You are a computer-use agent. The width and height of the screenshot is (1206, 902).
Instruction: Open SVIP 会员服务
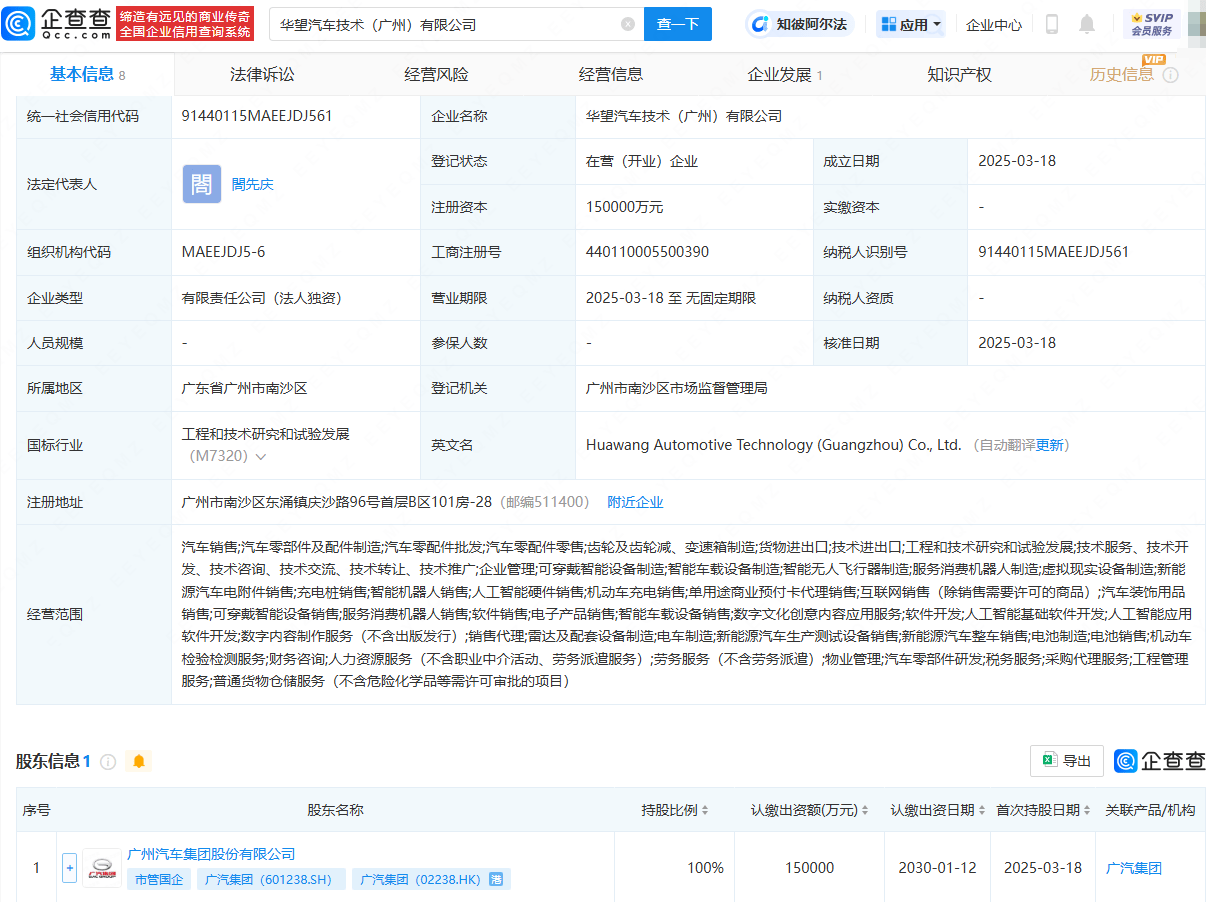tap(1152, 24)
